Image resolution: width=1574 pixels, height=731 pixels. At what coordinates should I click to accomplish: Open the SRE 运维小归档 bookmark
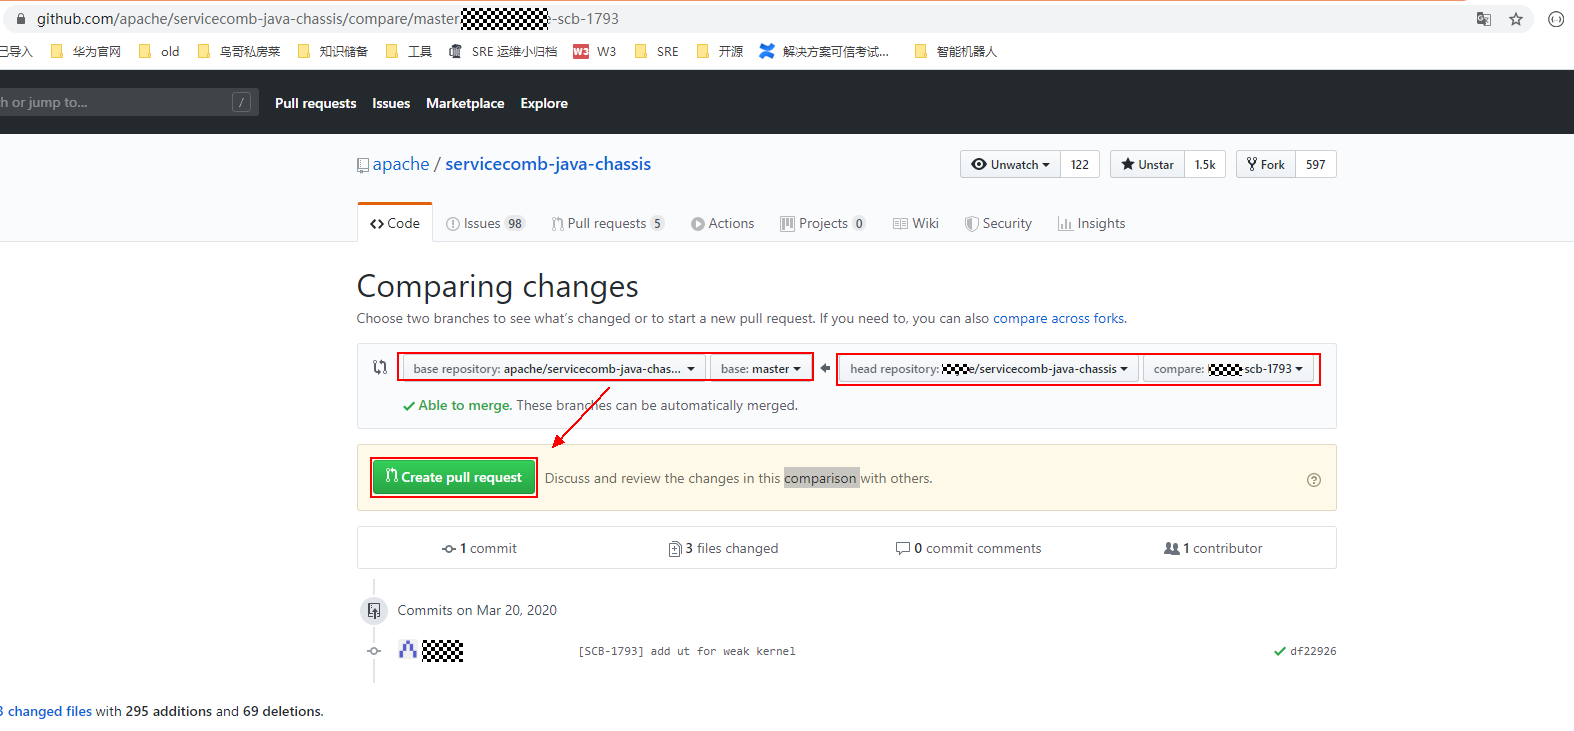click(503, 51)
